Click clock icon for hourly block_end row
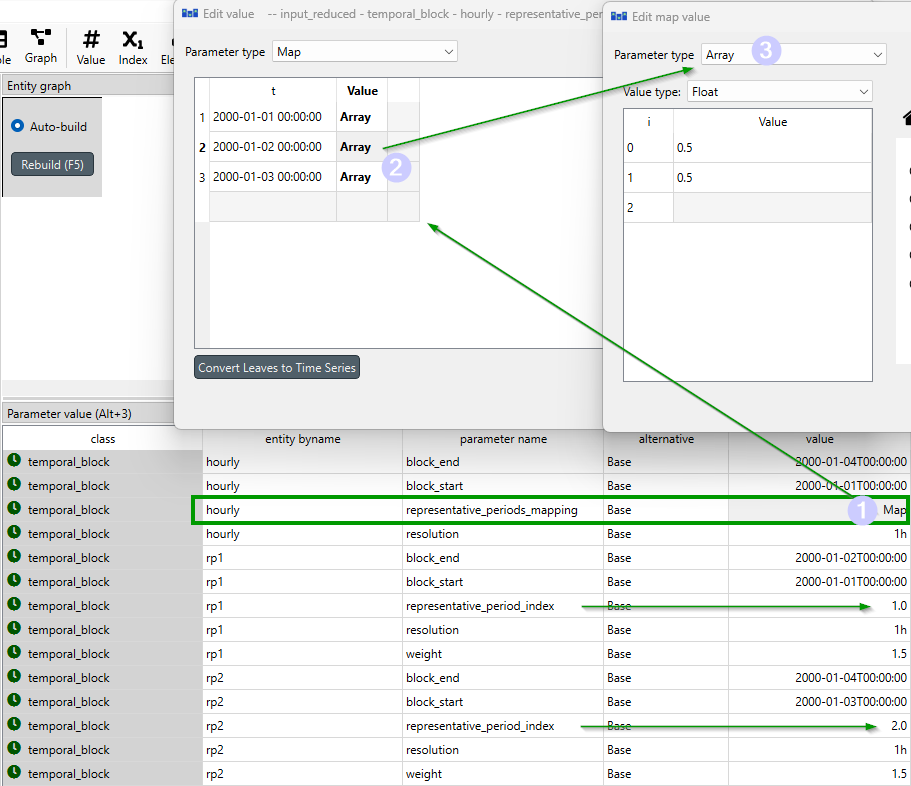This screenshot has height=786, width=911. click(x=15, y=461)
